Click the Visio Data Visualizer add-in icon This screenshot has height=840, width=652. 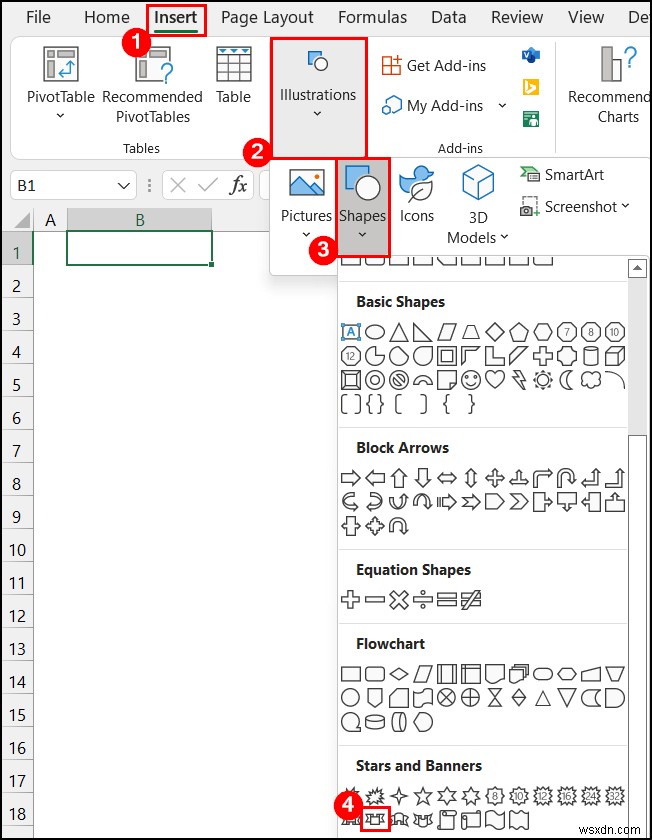(530, 55)
